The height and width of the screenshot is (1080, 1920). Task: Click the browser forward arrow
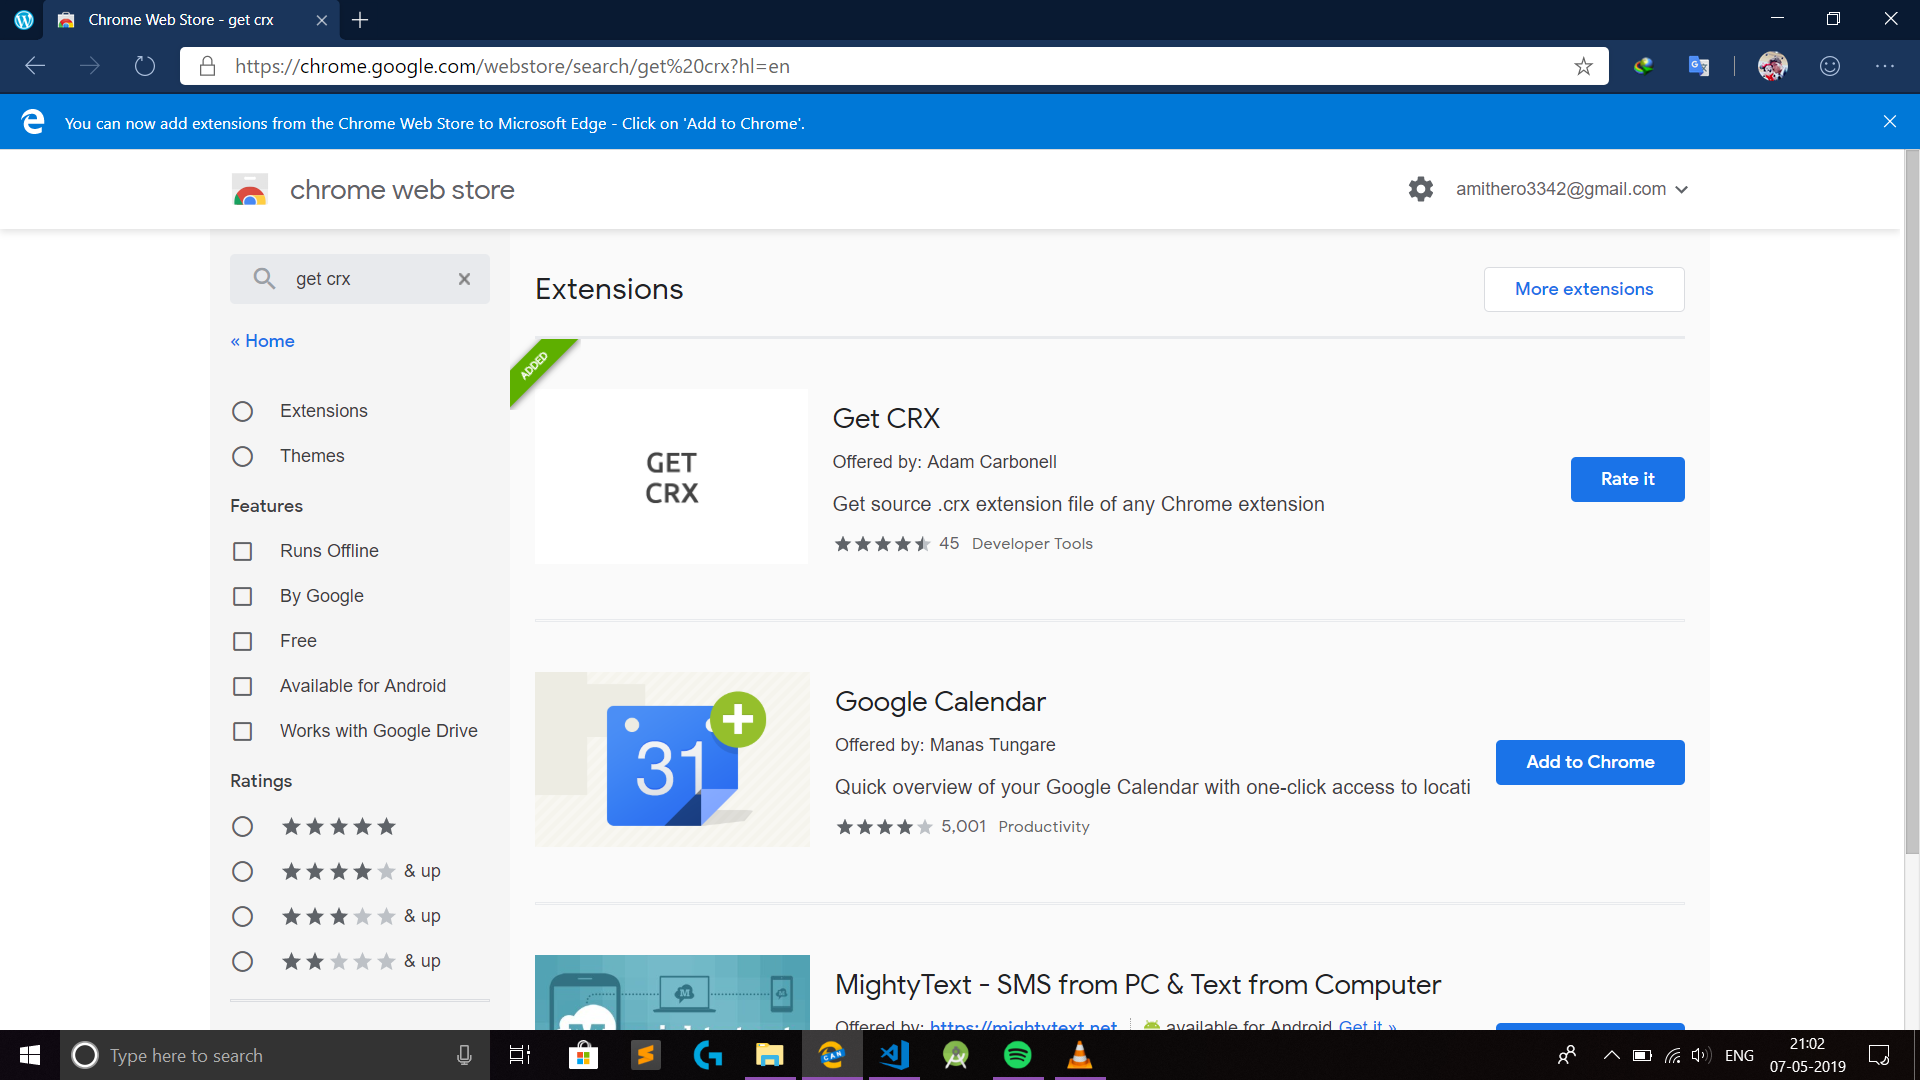click(90, 66)
